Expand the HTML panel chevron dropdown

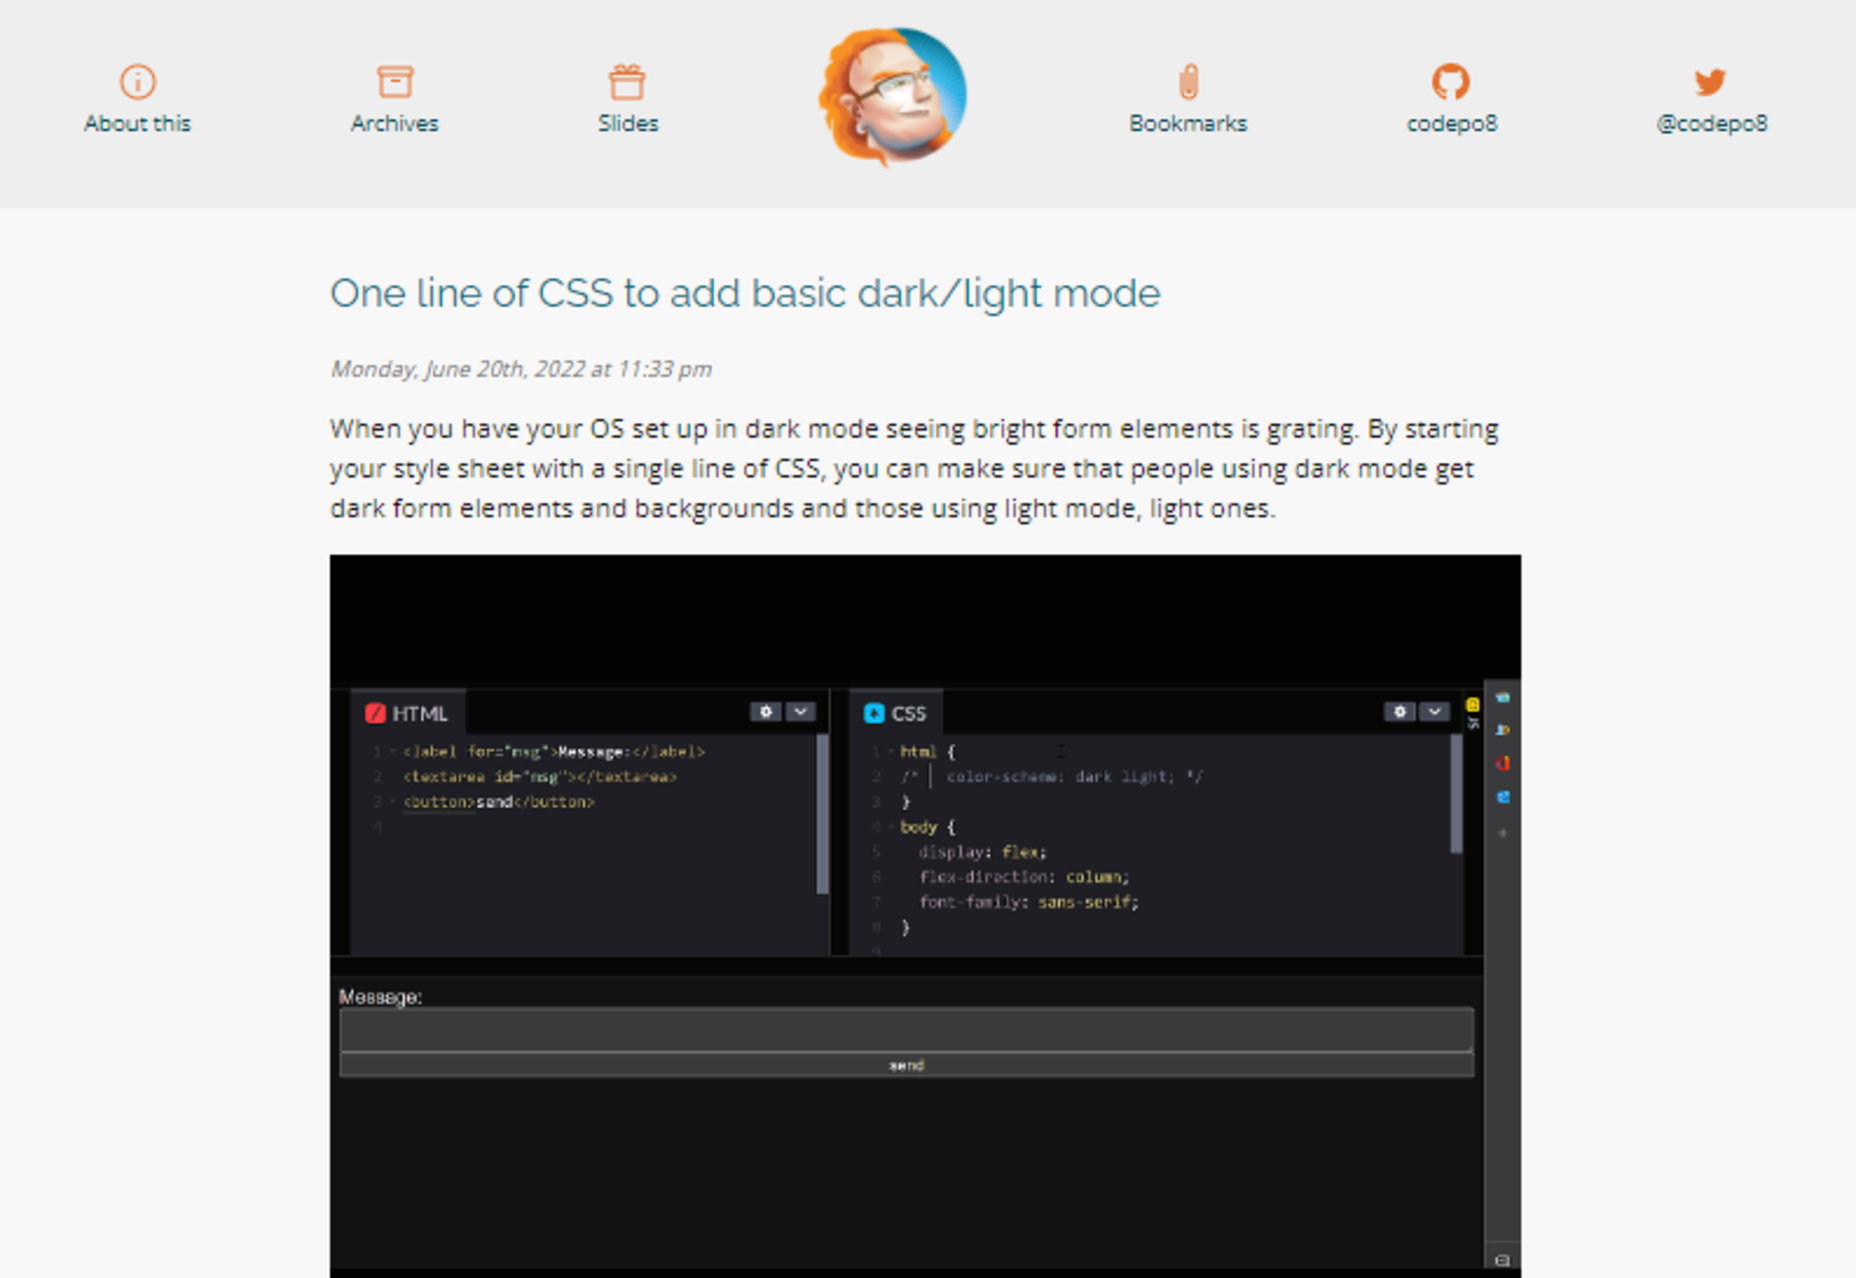[x=800, y=712]
